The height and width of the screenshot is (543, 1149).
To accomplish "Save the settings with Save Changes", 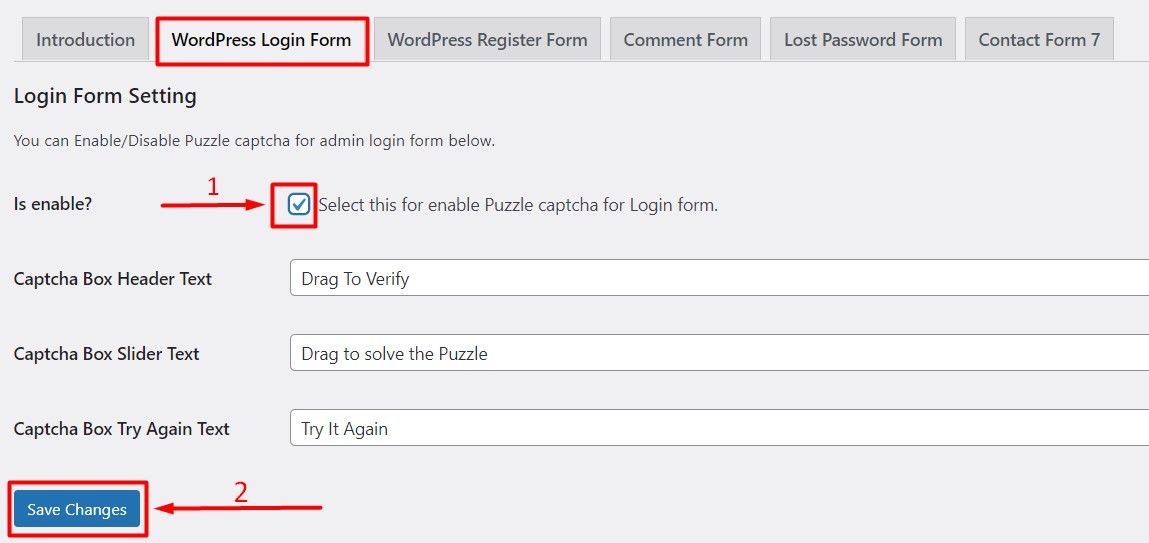I will point(77,509).
